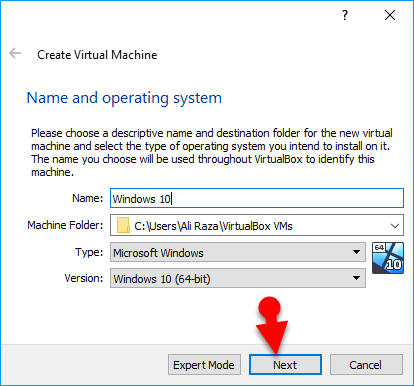Close the Create Virtual Machine dialog
This screenshot has height=386, width=414.
pos(390,15)
